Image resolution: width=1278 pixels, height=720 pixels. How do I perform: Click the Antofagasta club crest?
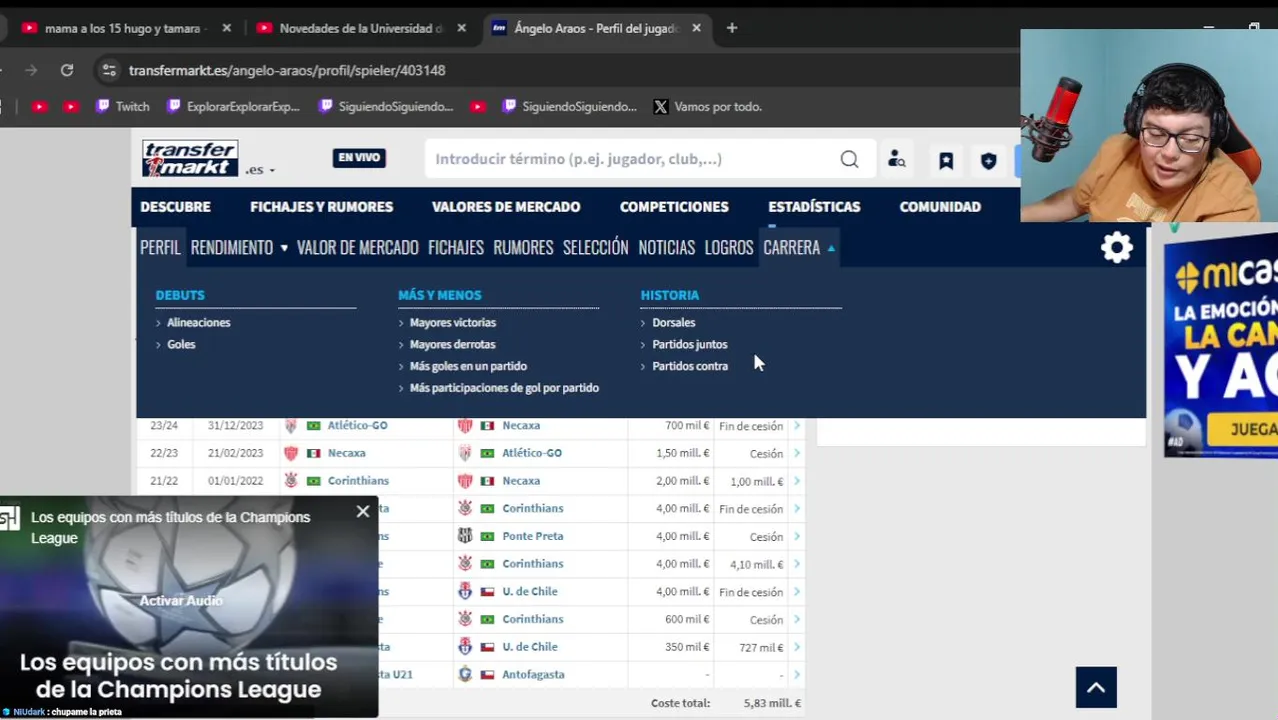465,674
